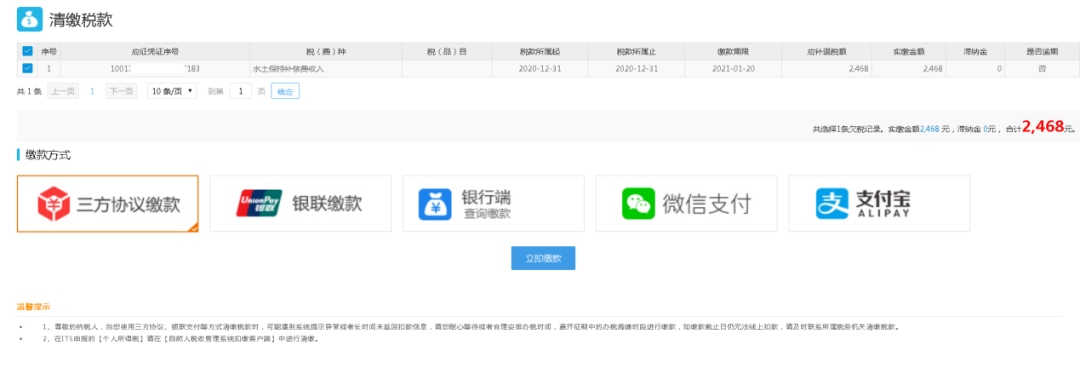Uncheck the row 1 checkbox
This screenshot has width=1080, height=374.
27,68
